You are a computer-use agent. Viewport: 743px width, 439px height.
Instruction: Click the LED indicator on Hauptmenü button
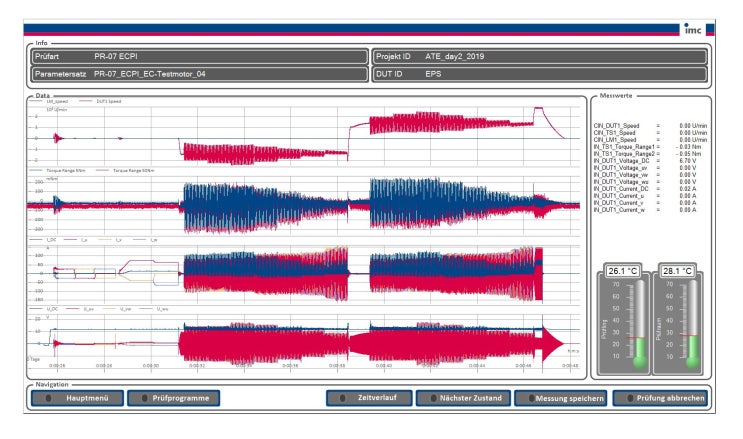click(48, 398)
